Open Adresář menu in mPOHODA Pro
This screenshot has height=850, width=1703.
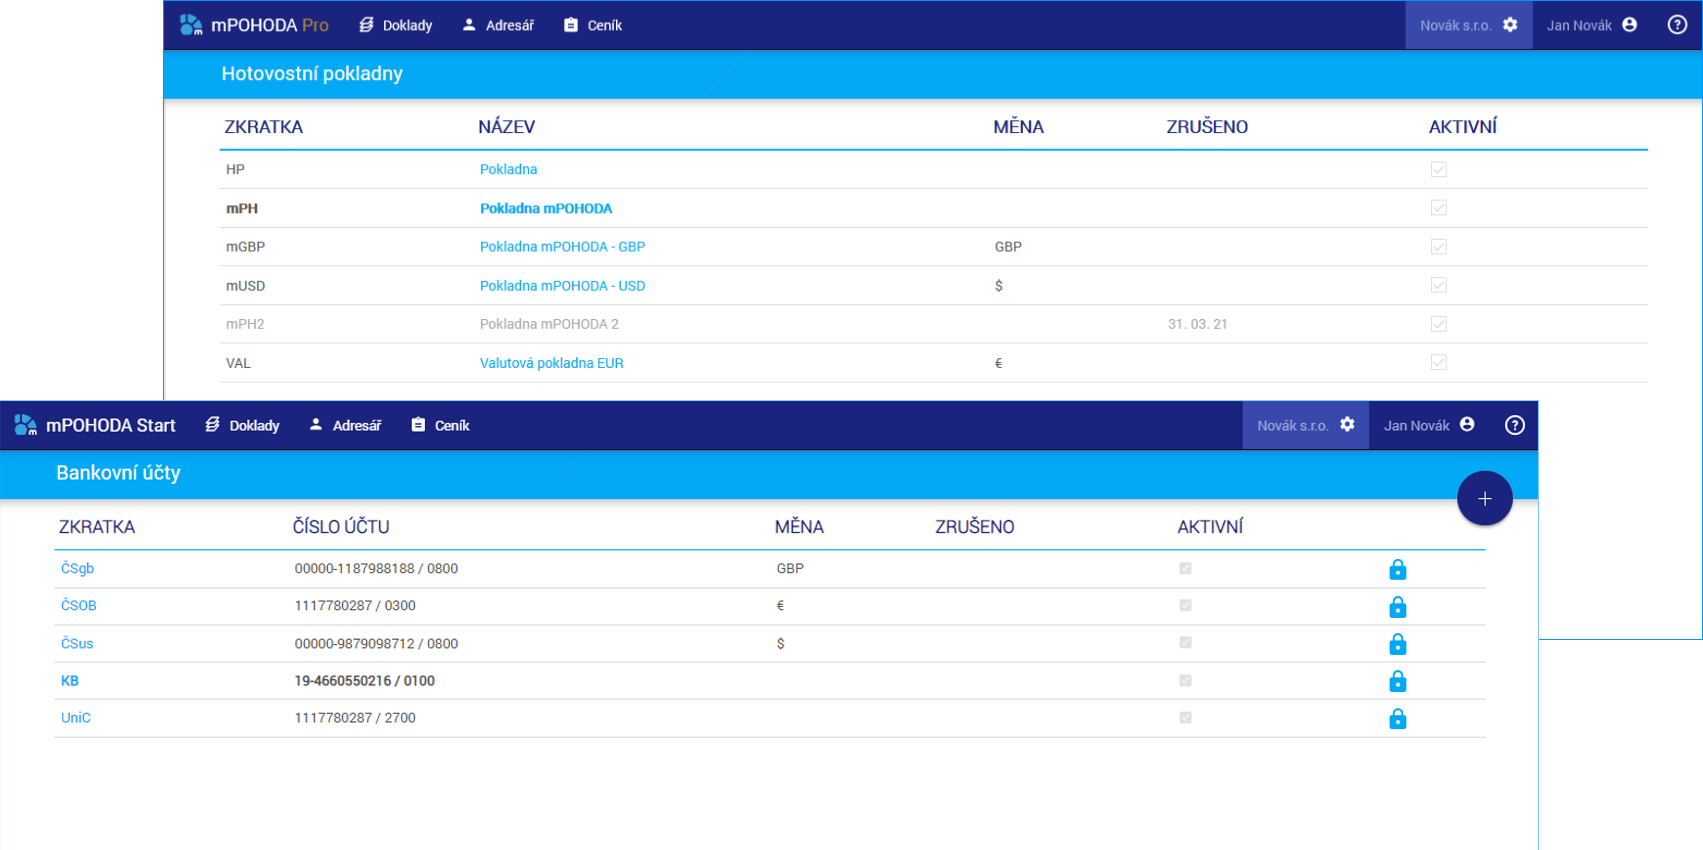point(498,25)
